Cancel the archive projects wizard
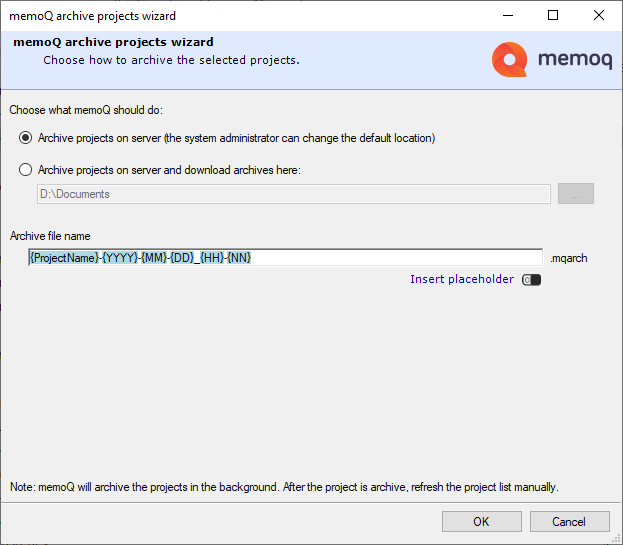623x545 pixels. tap(569, 521)
